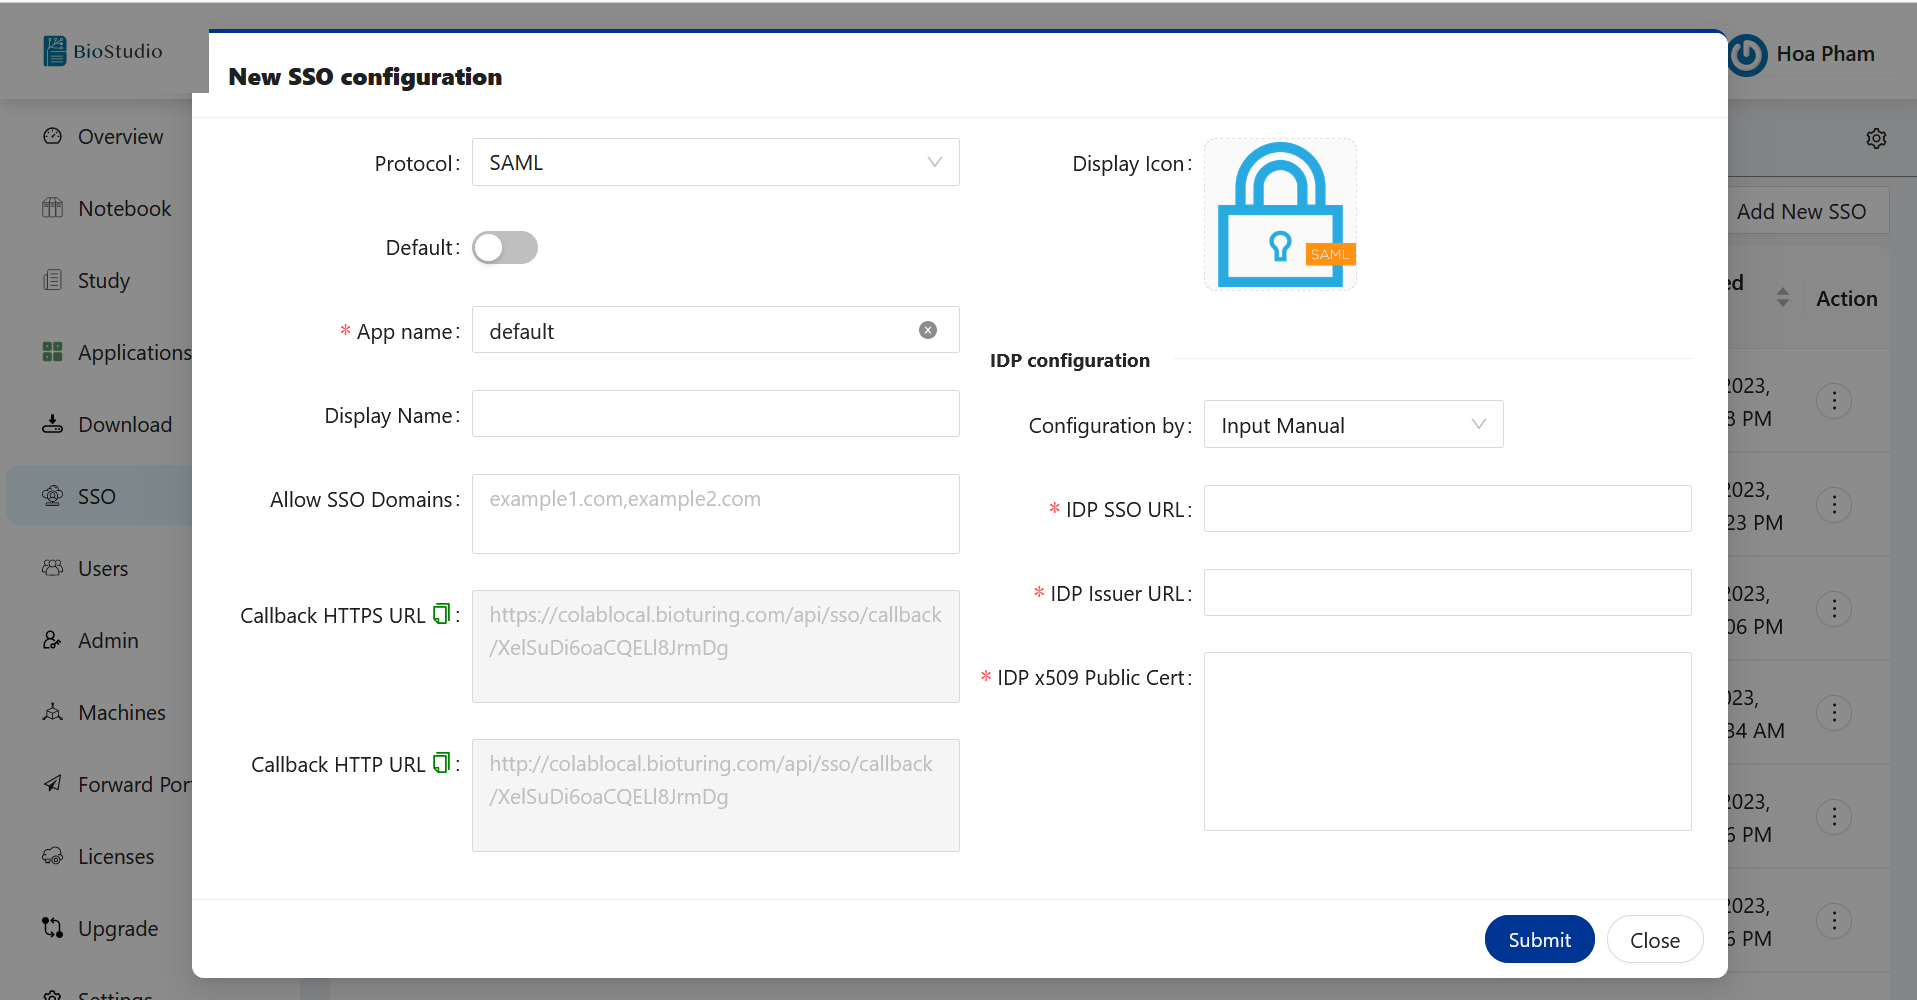Image resolution: width=1917 pixels, height=1000 pixels.
Task: Close the SSO configuration dialog
Action: pyautogui.click(x=1655, y=940)
